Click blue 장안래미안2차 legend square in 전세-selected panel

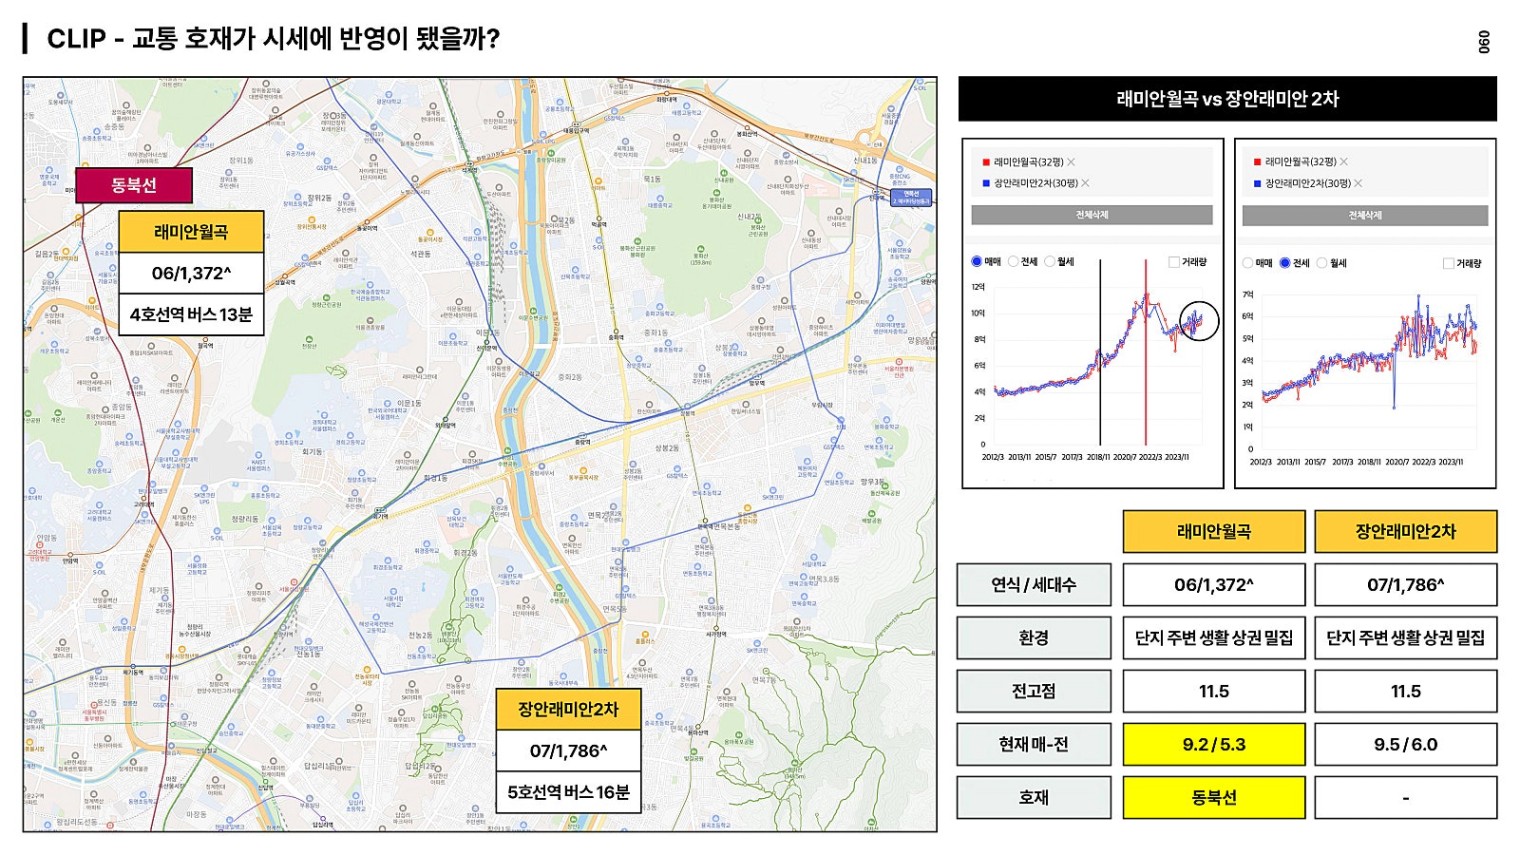coord(1257,183)
